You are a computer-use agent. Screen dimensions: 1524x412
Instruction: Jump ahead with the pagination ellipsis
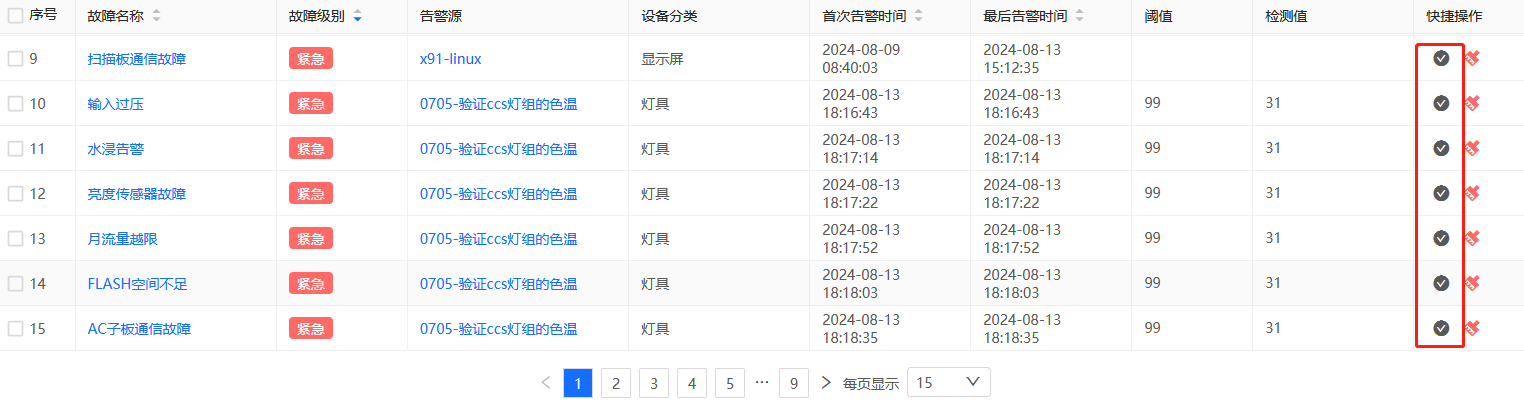(762, 382)
